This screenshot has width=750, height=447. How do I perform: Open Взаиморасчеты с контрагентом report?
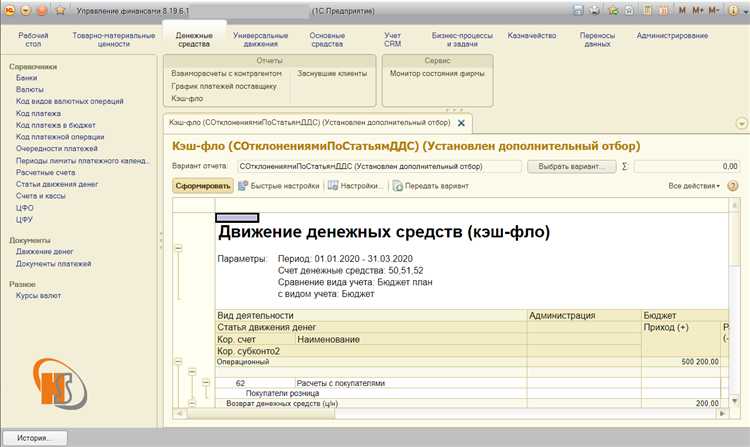226,74
